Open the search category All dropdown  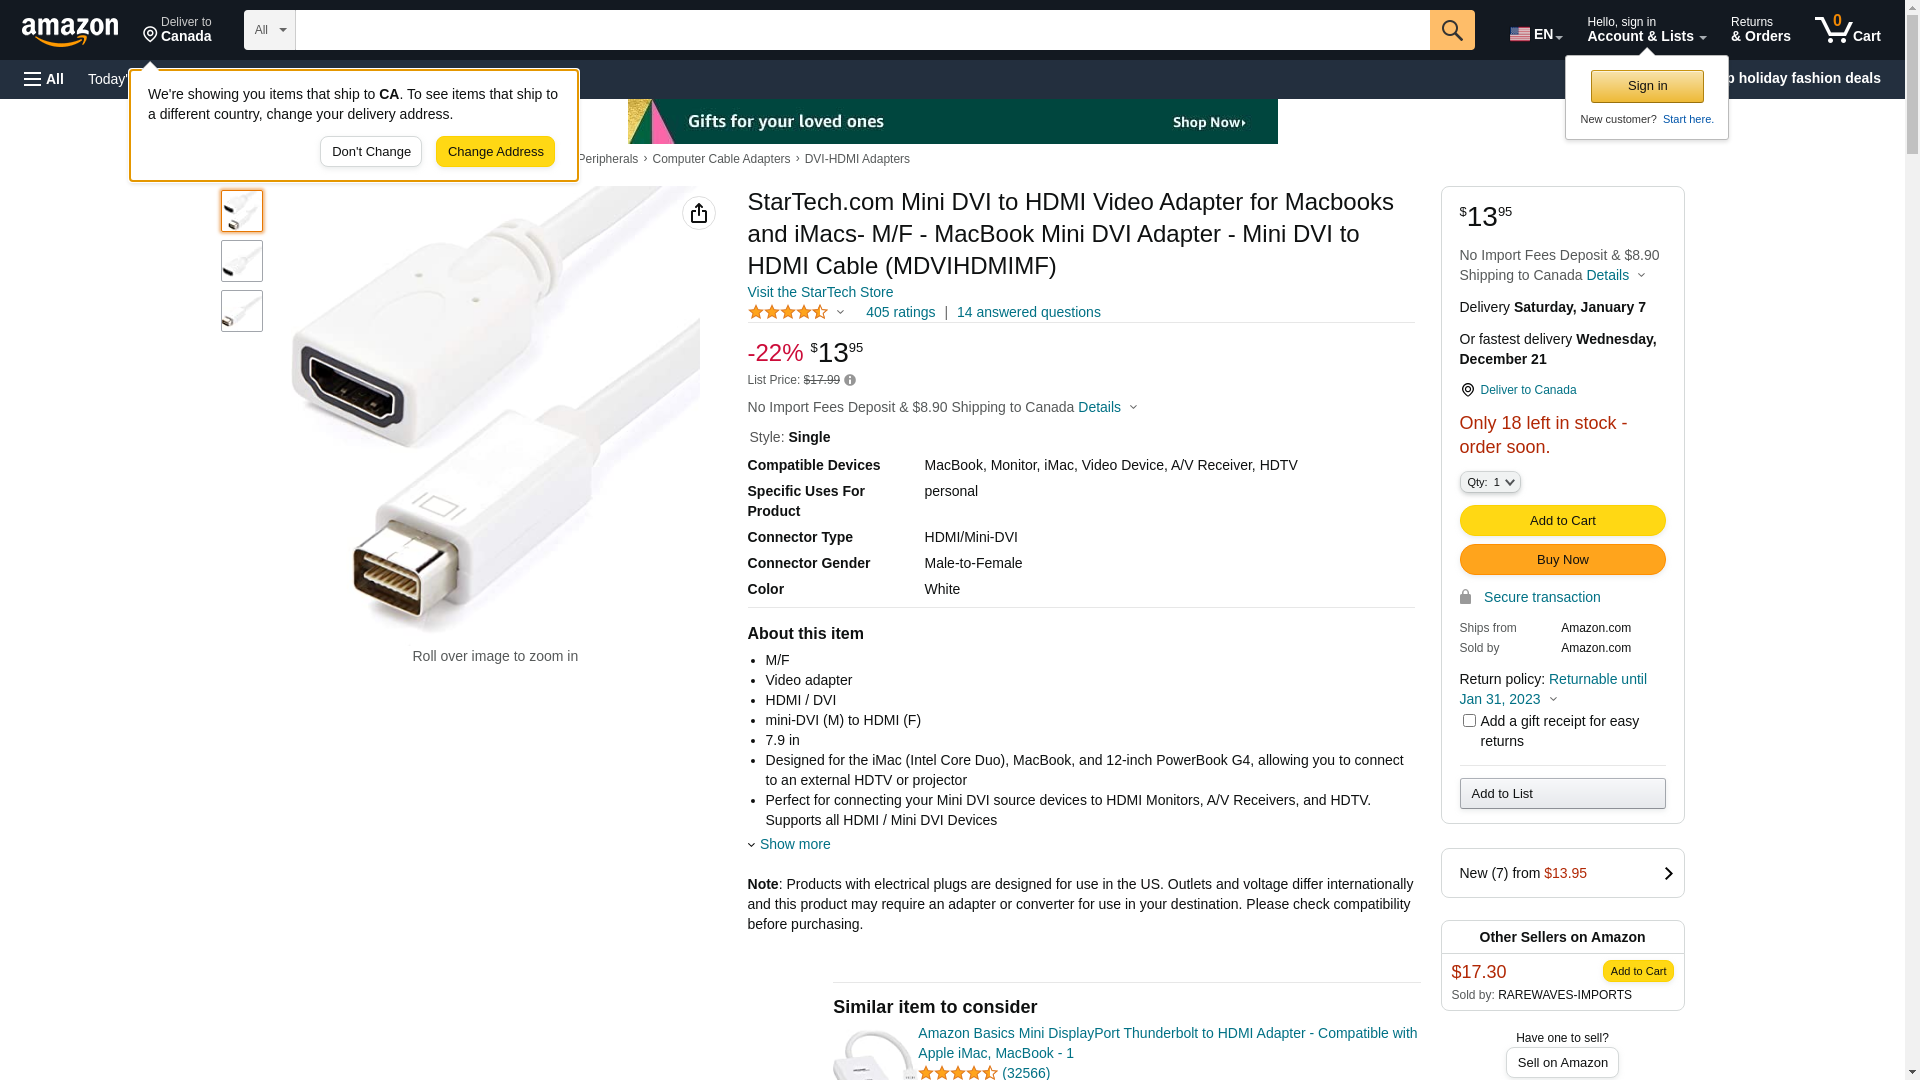pos(270,30)
